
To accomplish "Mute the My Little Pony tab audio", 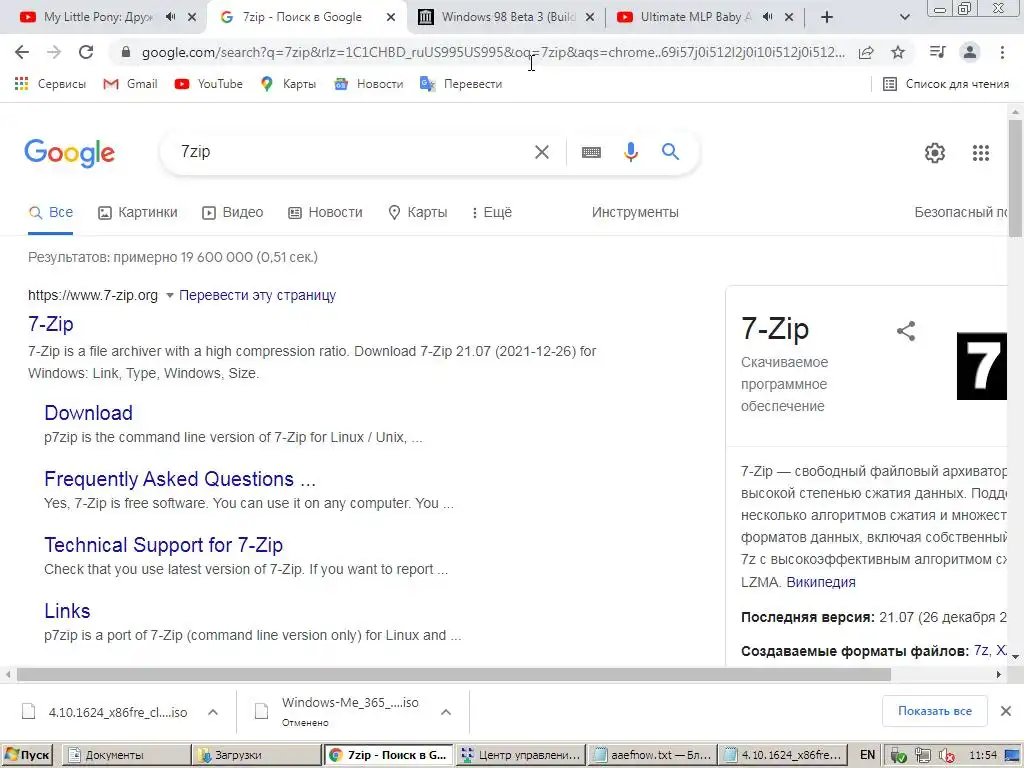I will pyautogui.click(x=170, y=17).
